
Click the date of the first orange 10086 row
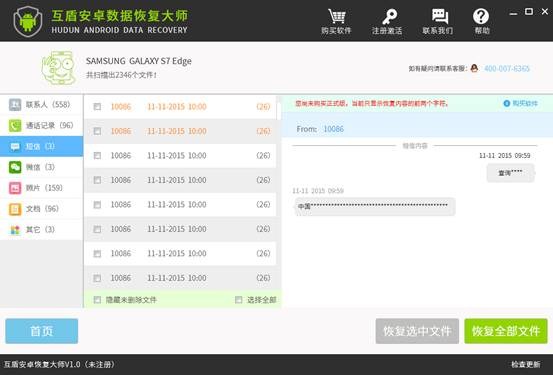click(177, 107)
